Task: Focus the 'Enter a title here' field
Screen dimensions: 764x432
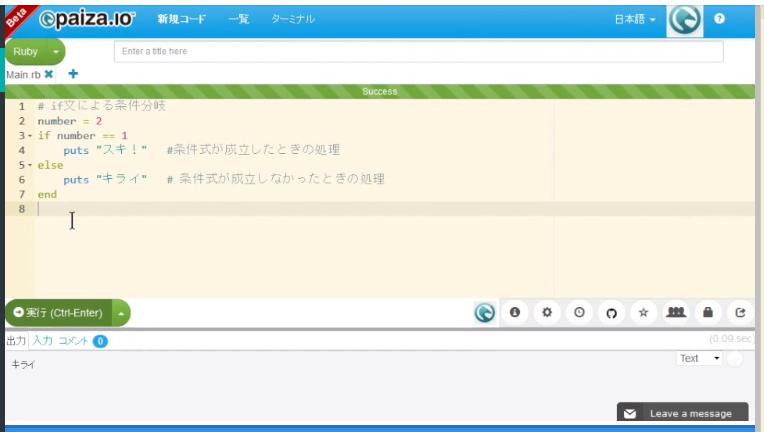Action: [419, 51]
